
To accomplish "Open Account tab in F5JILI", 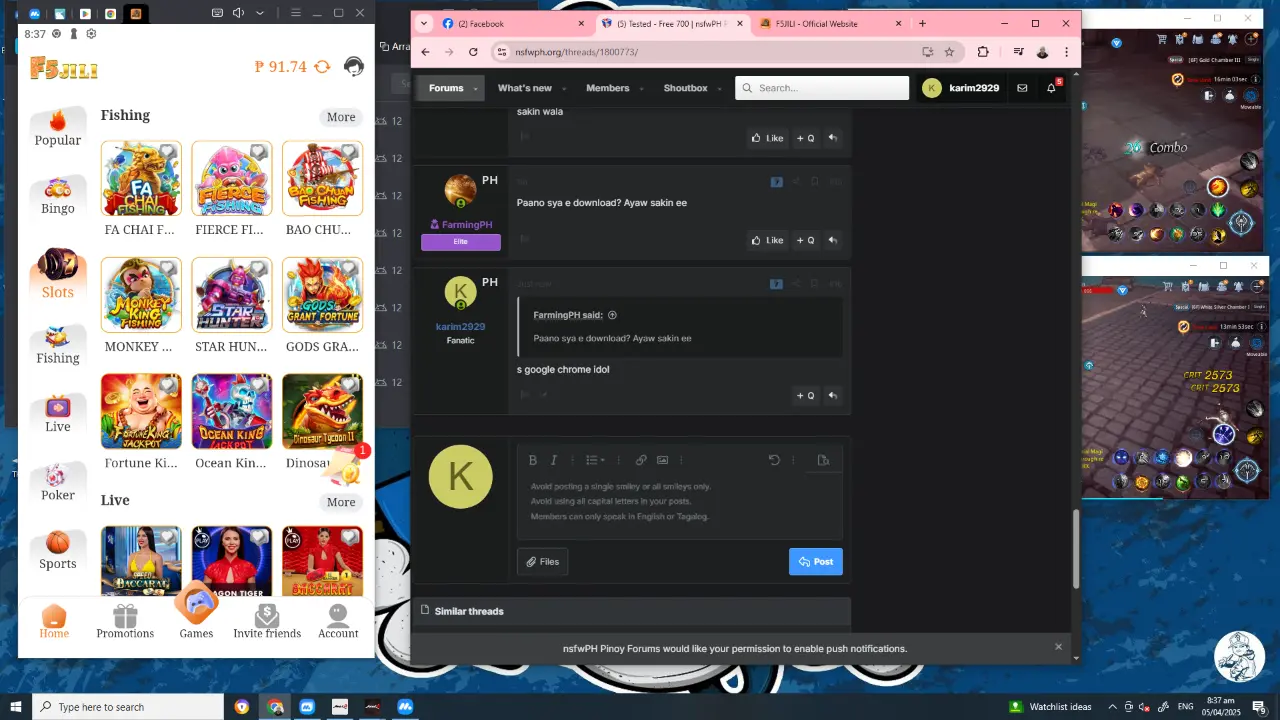I will (x=338, y=622).
